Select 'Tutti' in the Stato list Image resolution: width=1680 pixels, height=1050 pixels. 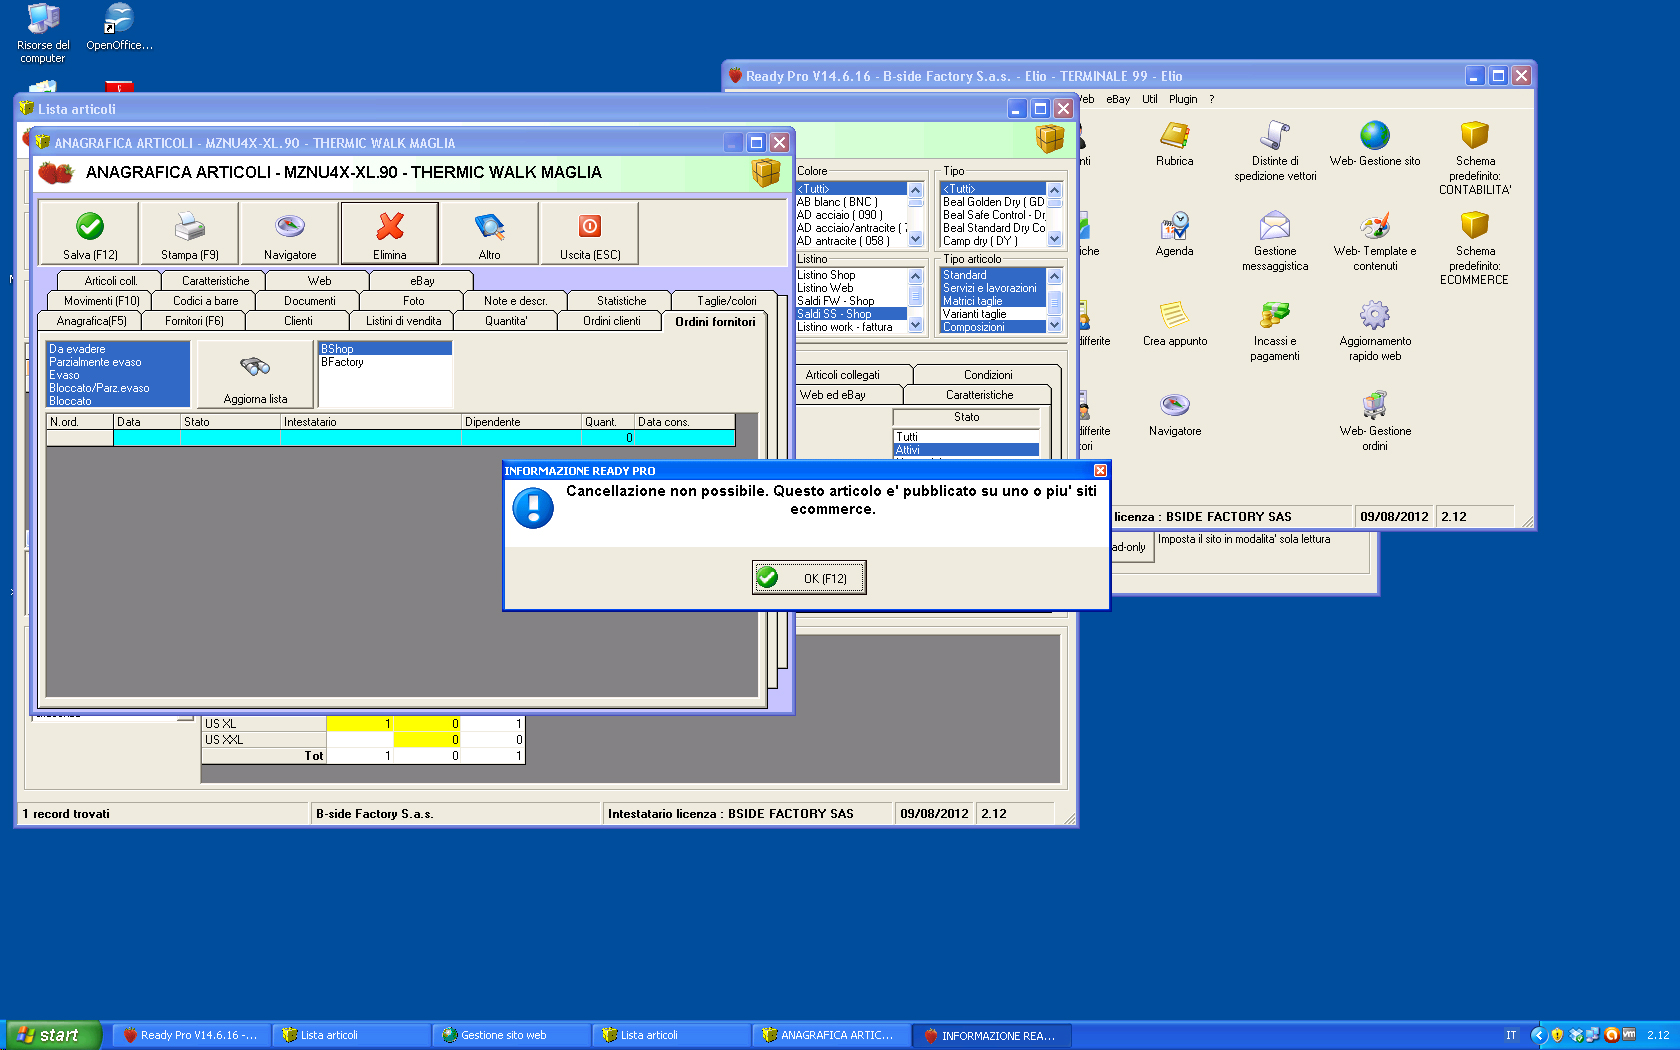pos(966,437)
